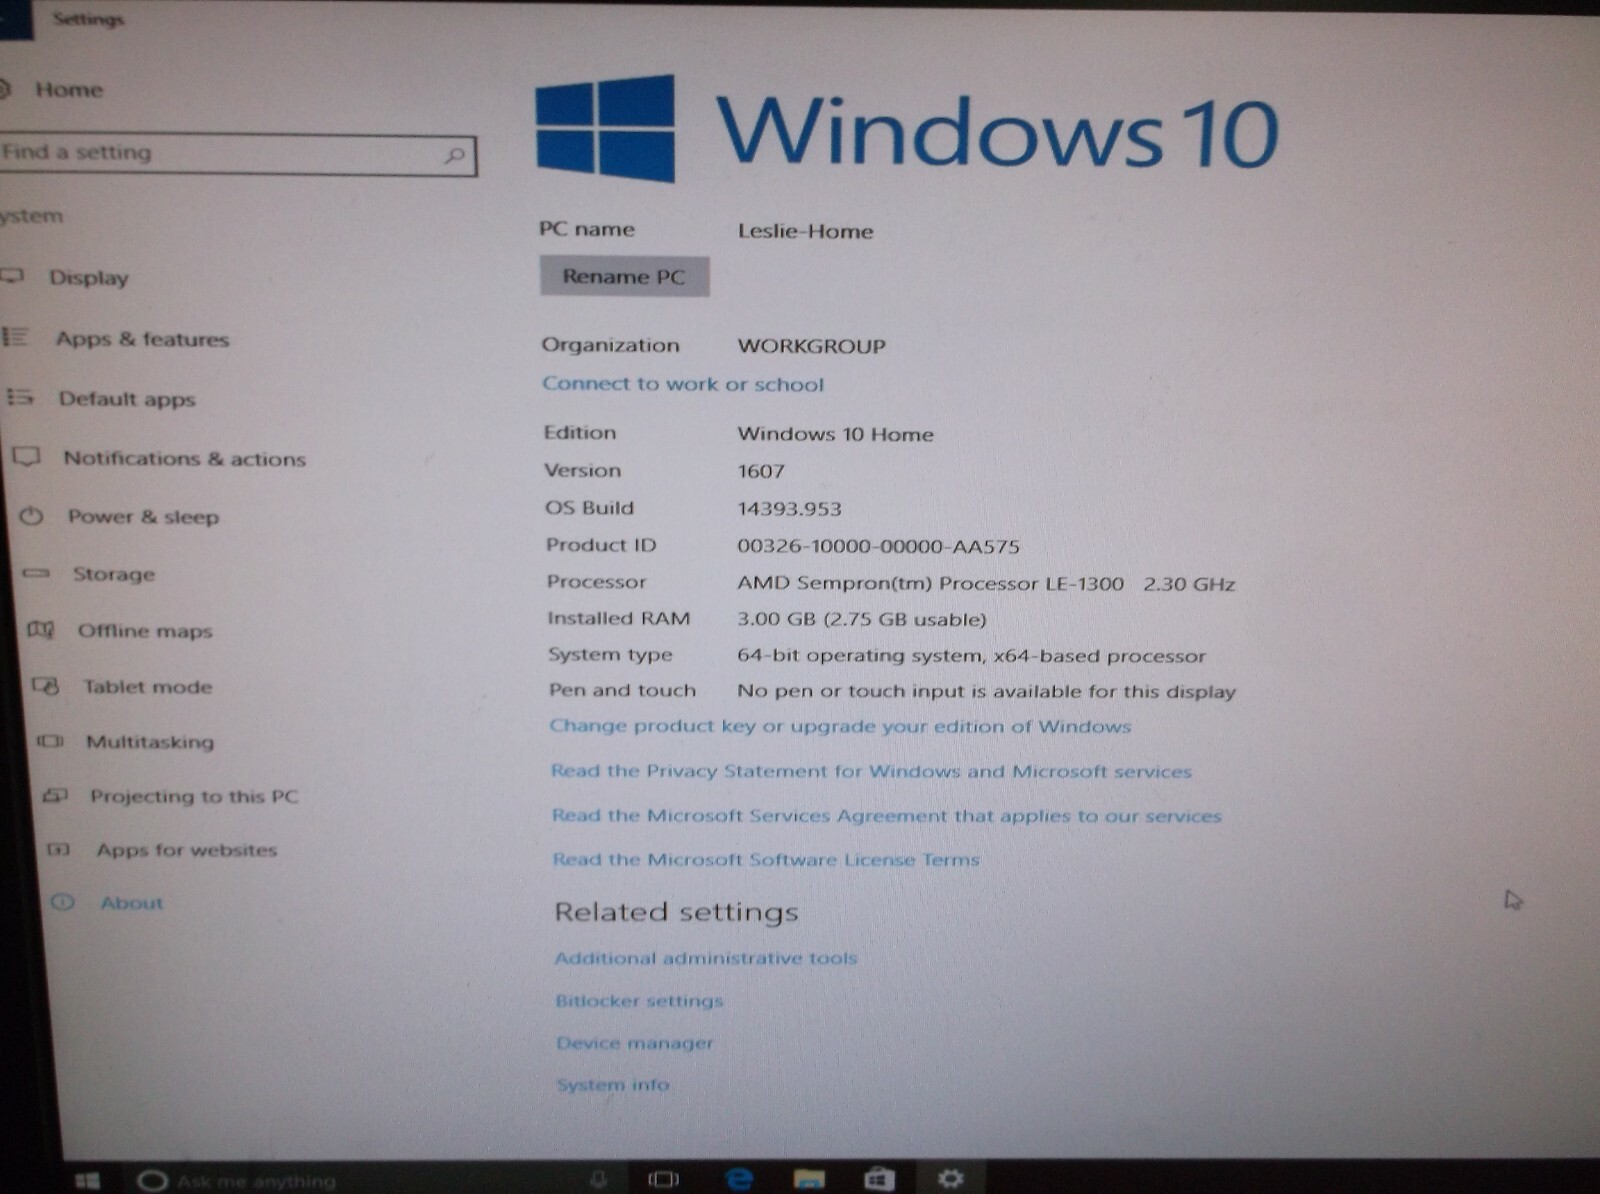
Task: Click the OS Build value 14393.953
Action: tap(790, 509)
